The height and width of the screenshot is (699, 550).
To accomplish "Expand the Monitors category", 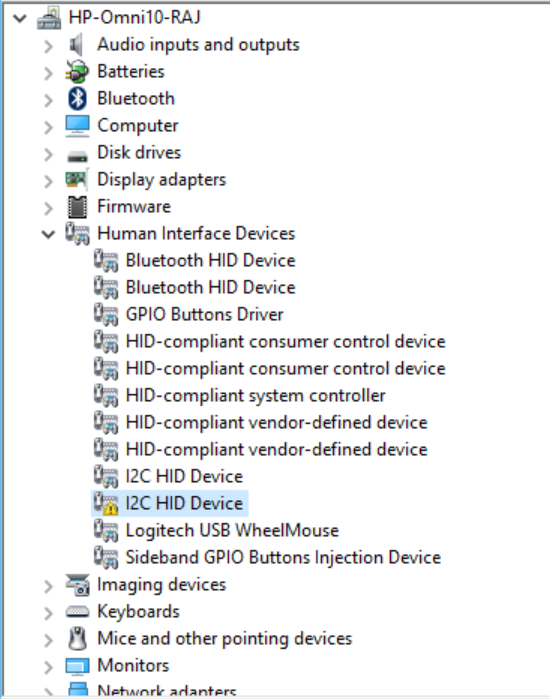I will point(49,666).
